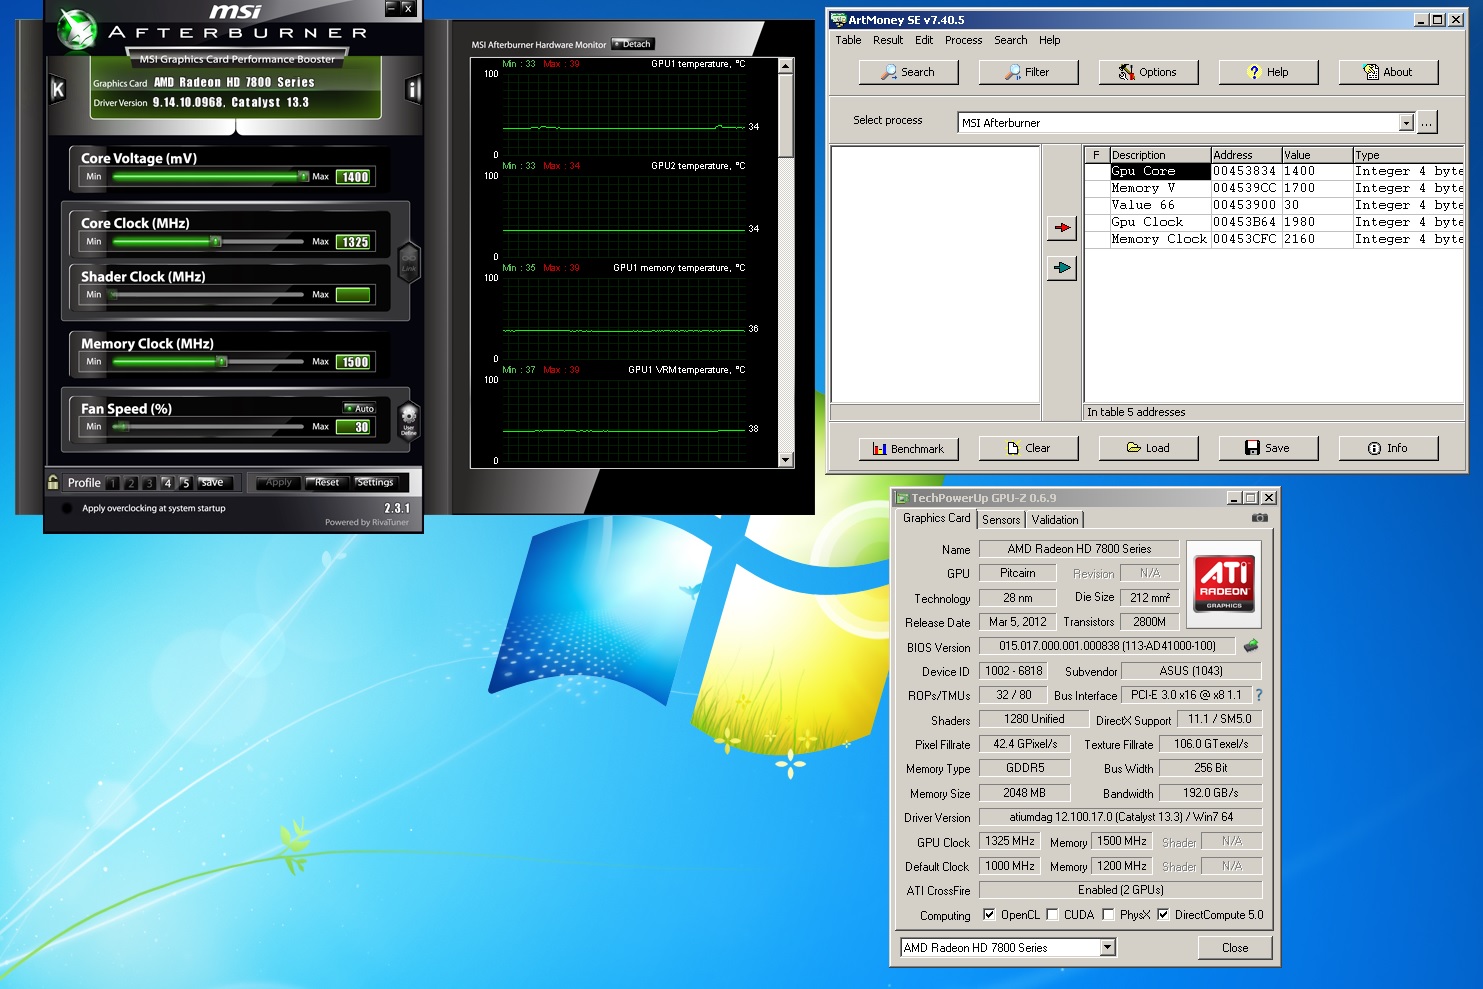Viewport: 1483px width, 989px height.
Task: Run ArtMoney Benchmark
Action: point(908,448)
